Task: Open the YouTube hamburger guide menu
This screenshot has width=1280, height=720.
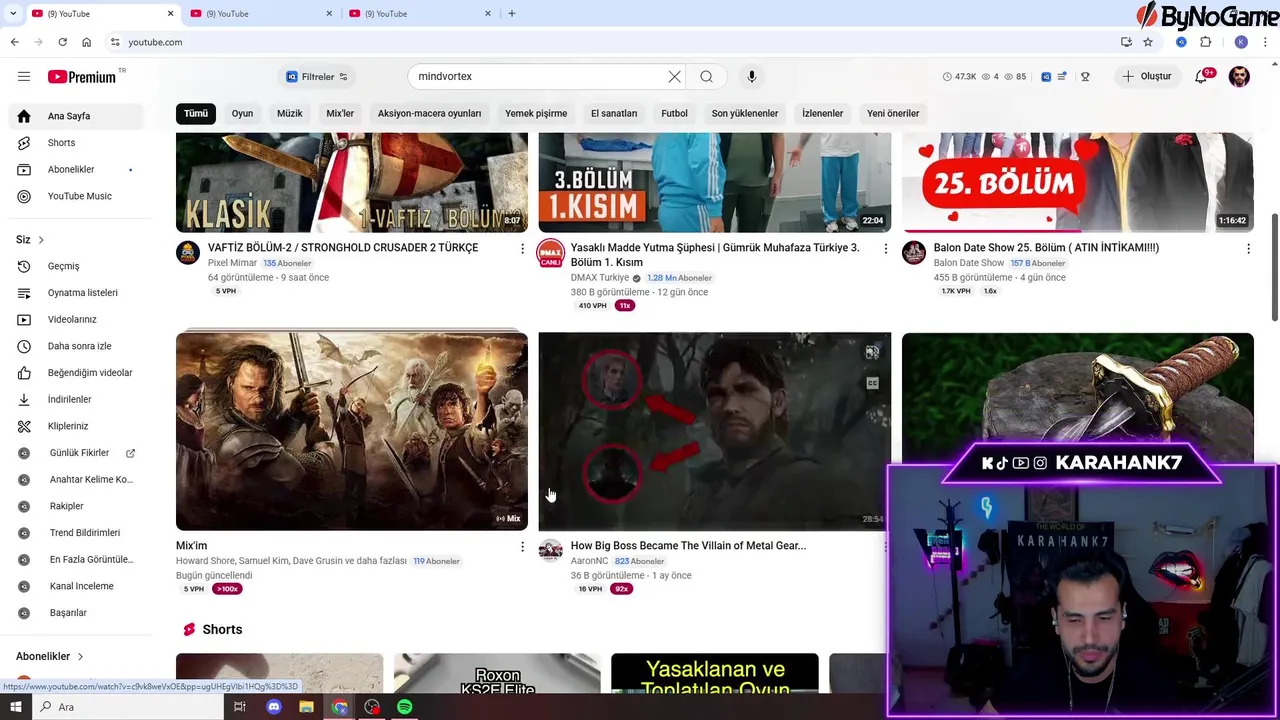Action: 24,77
